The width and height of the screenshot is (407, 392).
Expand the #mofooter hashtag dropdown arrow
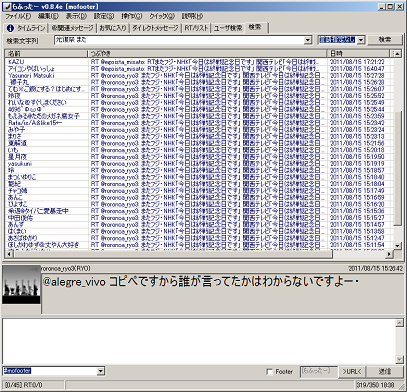[x=101, y=371]
